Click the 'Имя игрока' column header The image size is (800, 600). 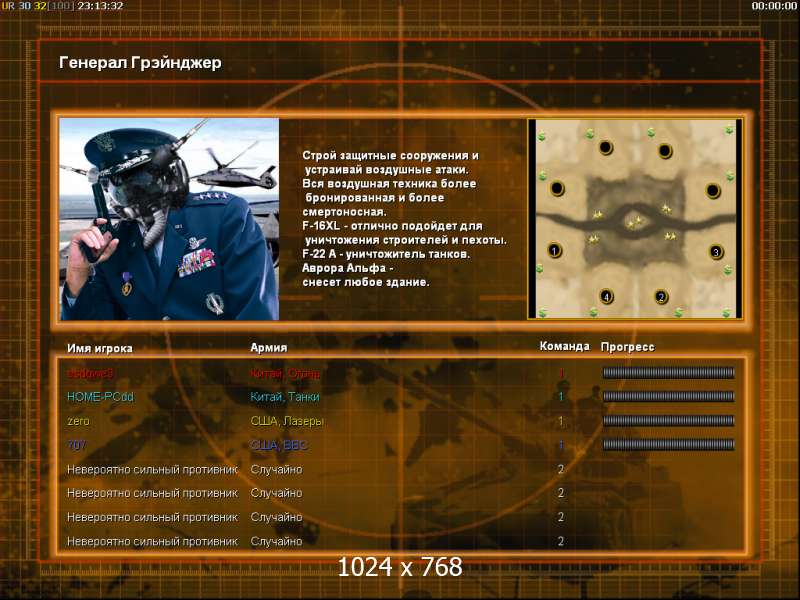click(x=100, y=348)
